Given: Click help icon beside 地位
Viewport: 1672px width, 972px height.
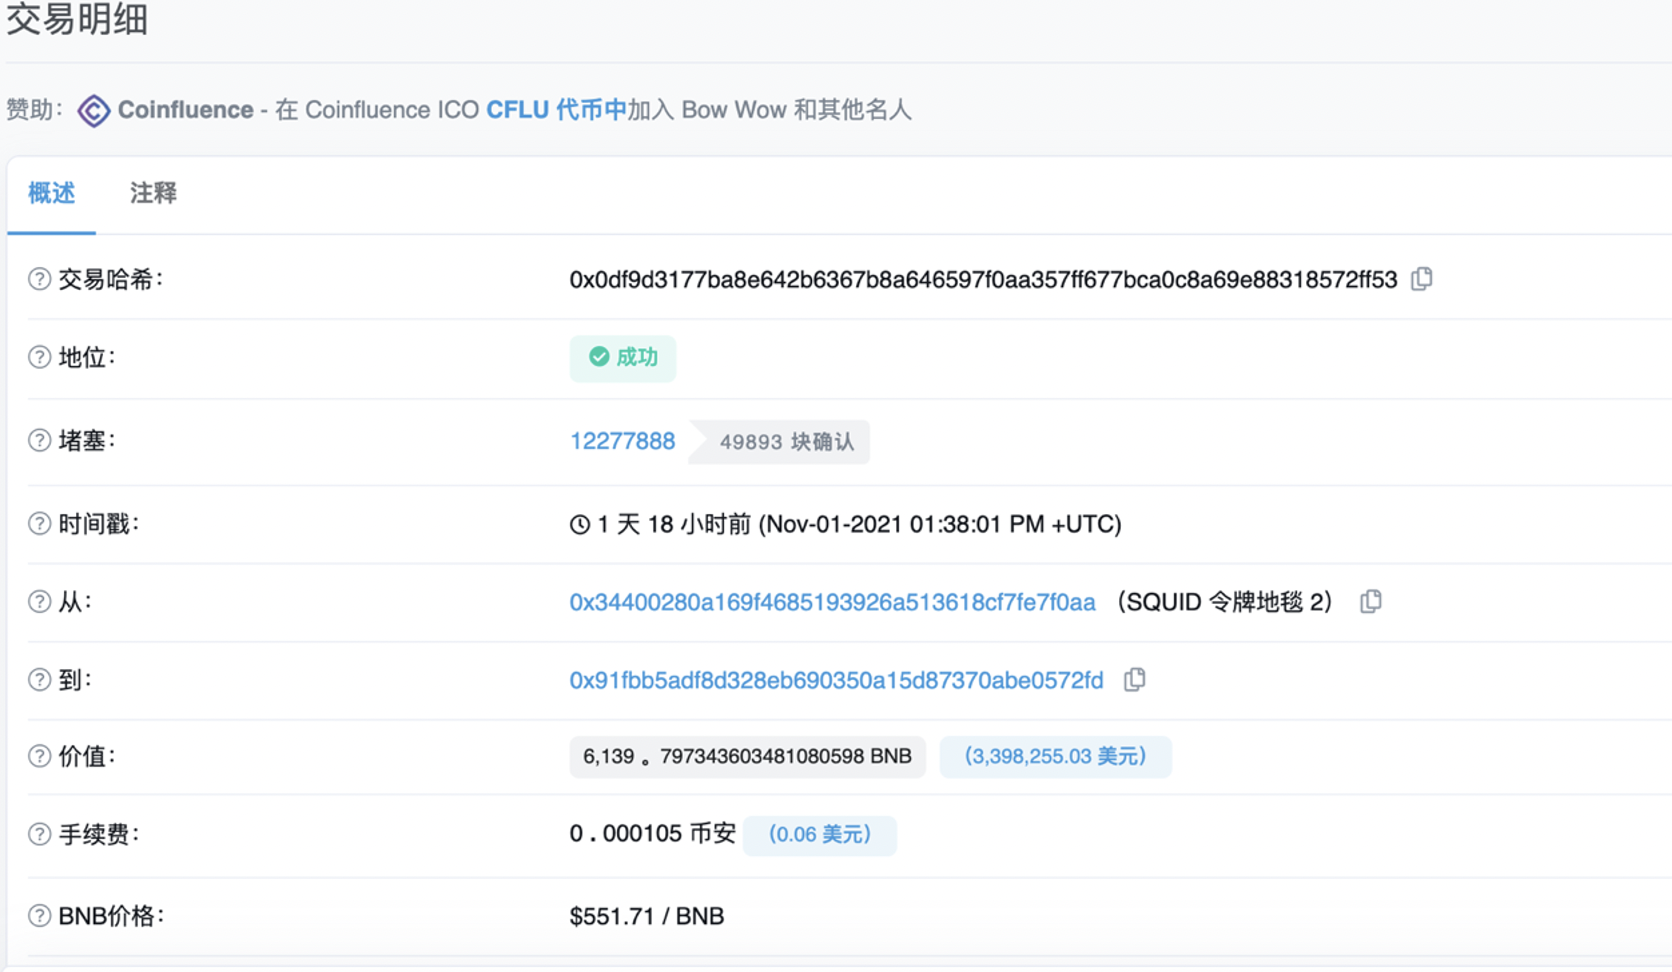Looking at the screenshot, I should pyautogui.click(x=39, y=357).
